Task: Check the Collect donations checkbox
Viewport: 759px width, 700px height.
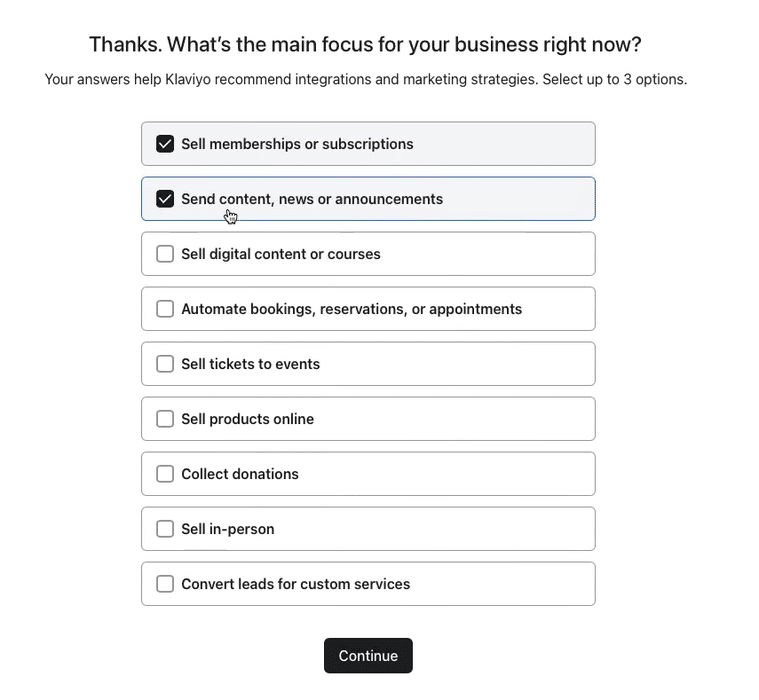Action: (x=165, y=474)
